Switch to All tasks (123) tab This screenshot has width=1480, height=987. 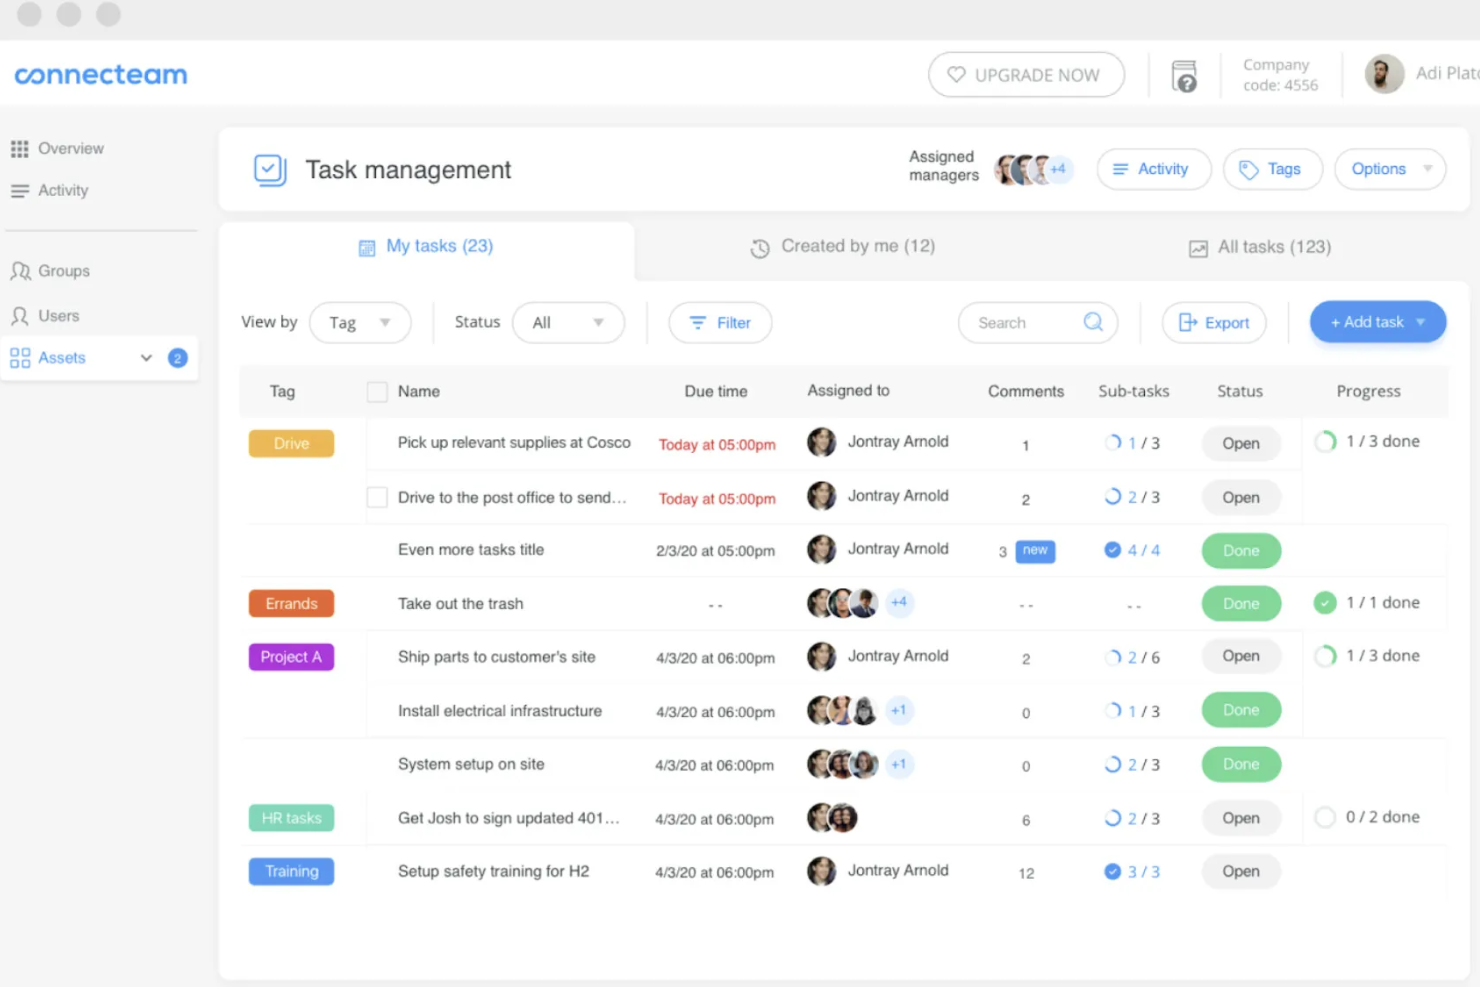click(x=1260, y=248)
